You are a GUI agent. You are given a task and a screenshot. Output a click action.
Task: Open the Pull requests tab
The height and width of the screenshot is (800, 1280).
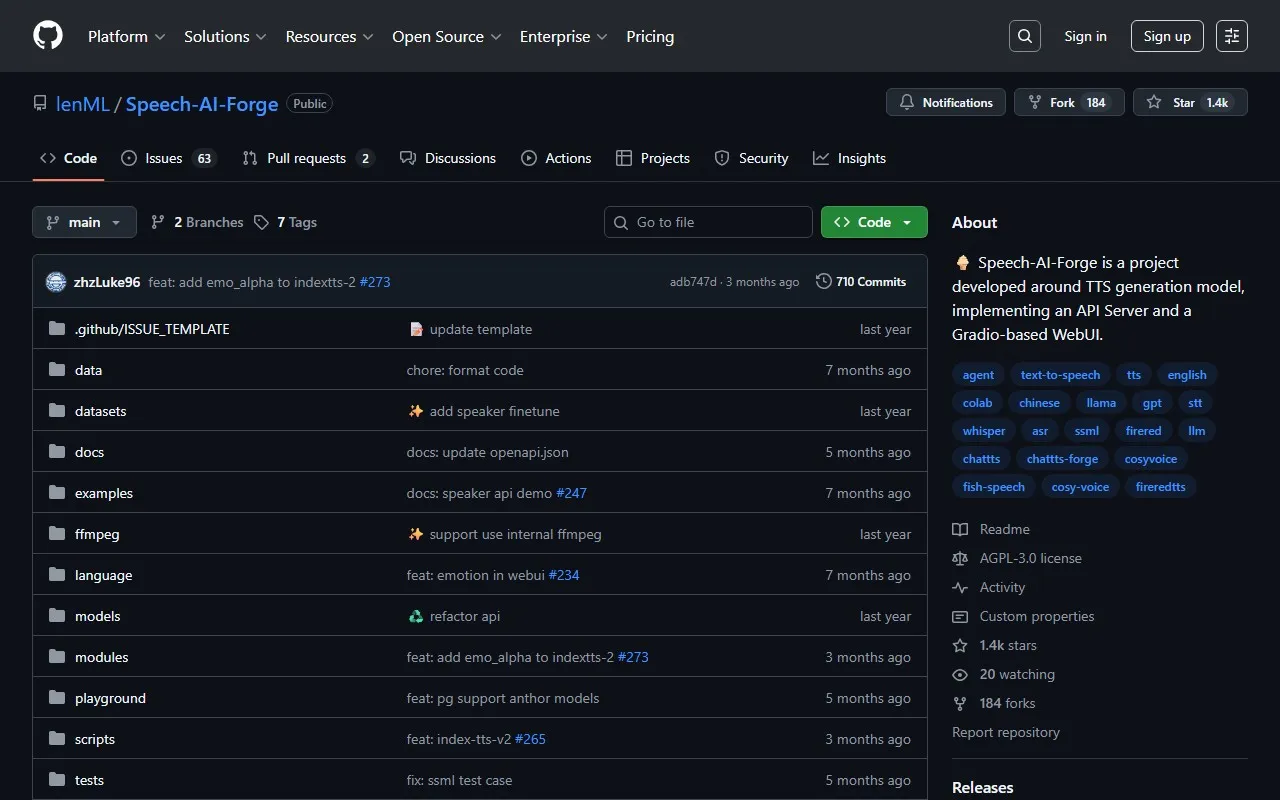(x=307, y=158)
